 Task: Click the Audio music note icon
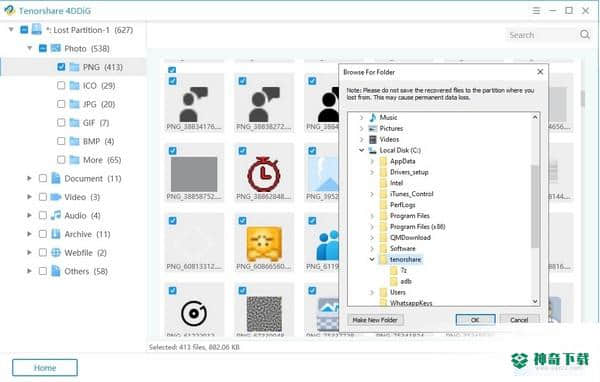[x=56, y=215]
